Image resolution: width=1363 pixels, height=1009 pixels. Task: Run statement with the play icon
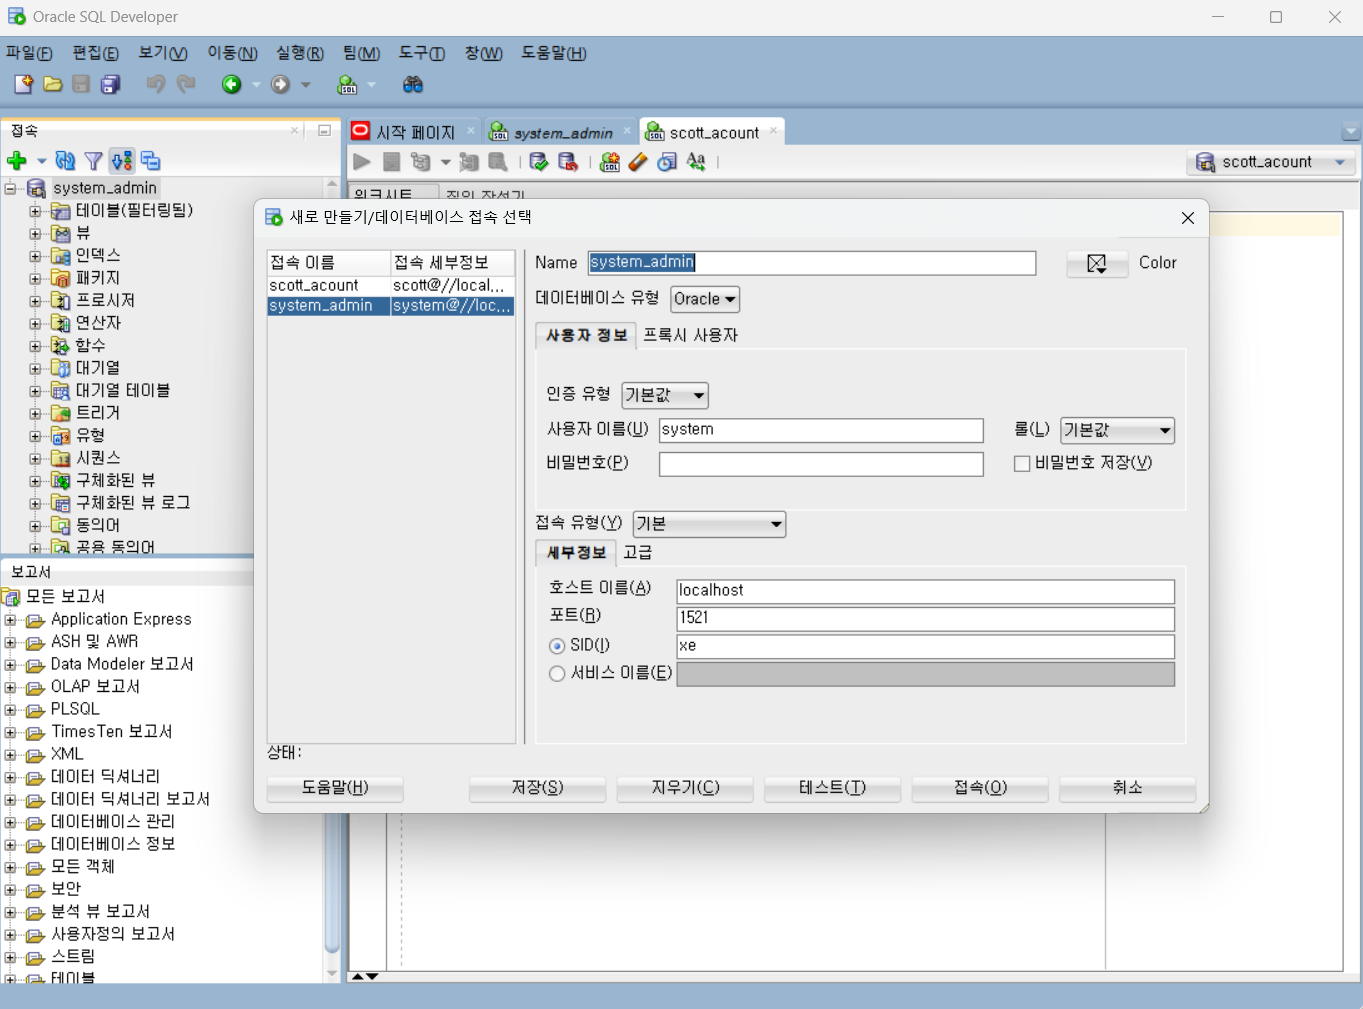(x=362, y=162)
